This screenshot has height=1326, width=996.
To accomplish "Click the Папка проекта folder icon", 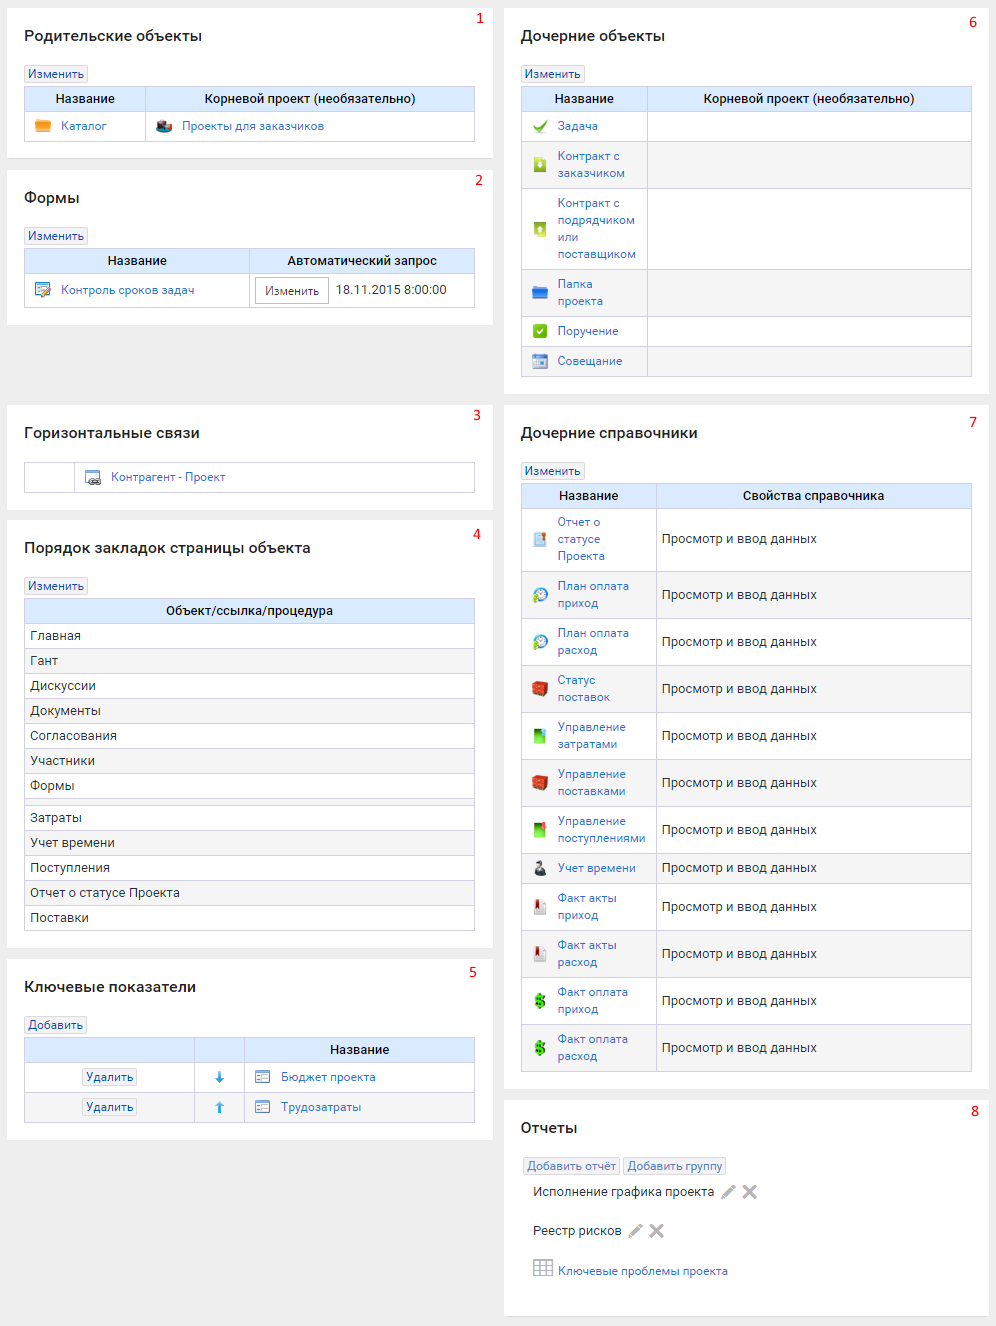I will point(540,293).
